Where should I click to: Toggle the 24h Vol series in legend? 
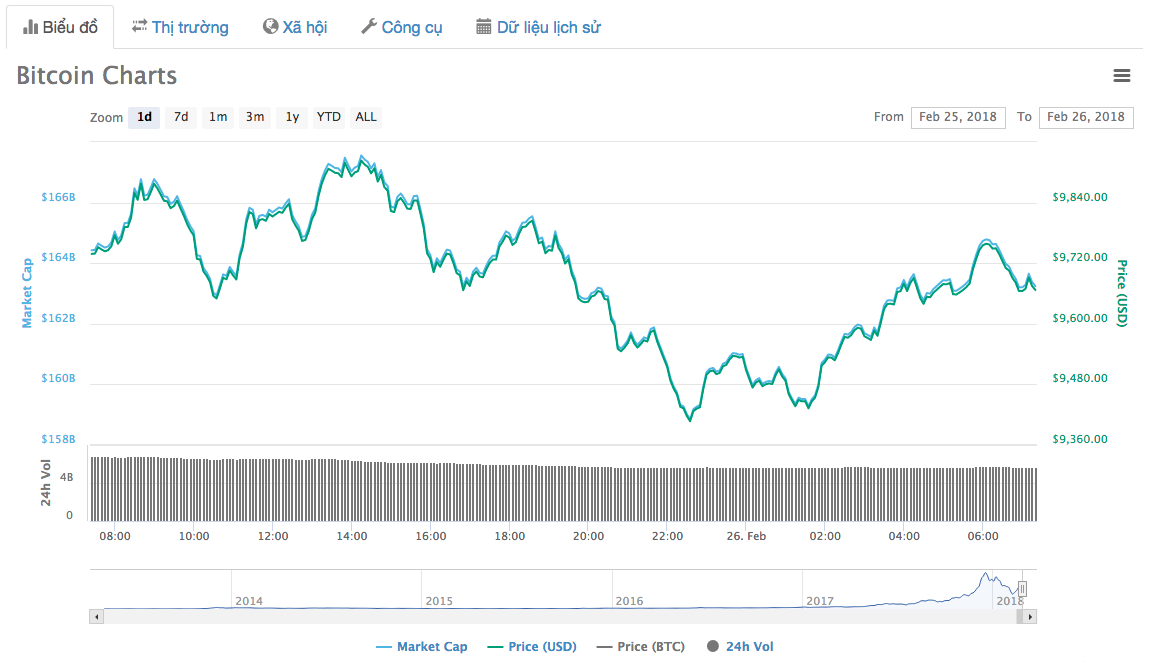(740, 646)
